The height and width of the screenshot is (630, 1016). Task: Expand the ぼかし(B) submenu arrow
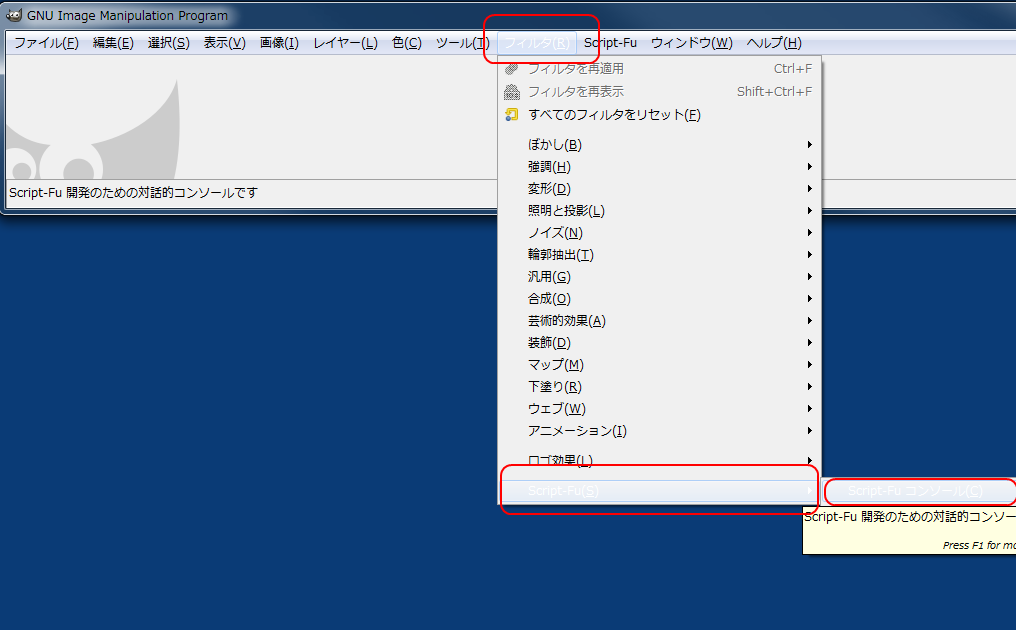(x=809, y=145)
